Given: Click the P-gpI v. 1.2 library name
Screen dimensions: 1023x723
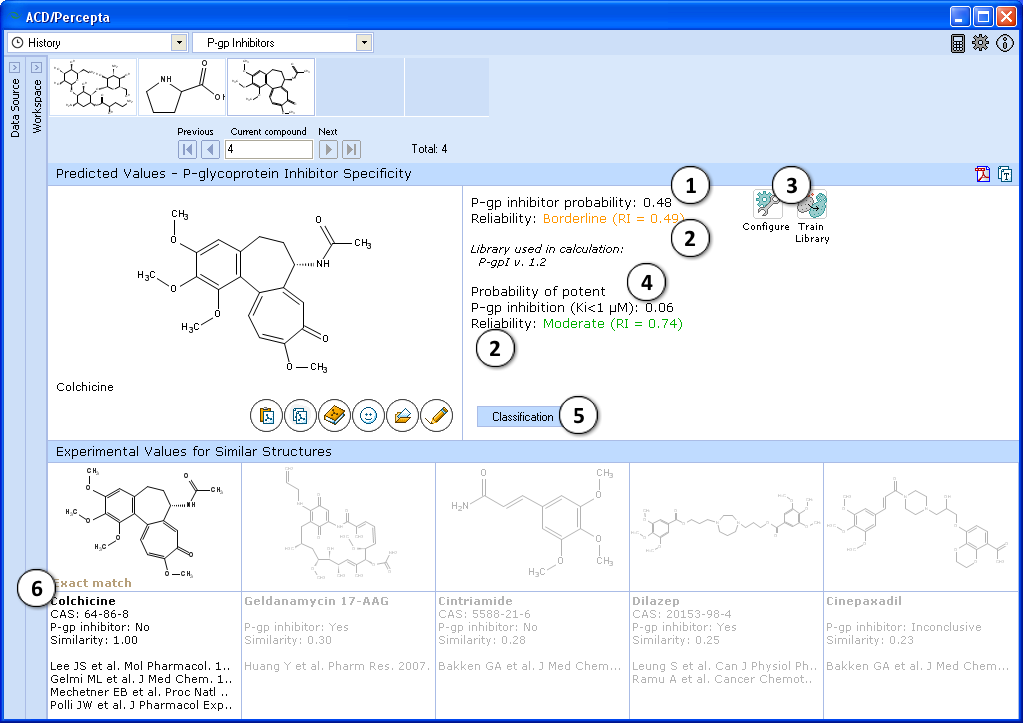Looking at the screenshot, I should pyautogui.click(x=512, y=262).
